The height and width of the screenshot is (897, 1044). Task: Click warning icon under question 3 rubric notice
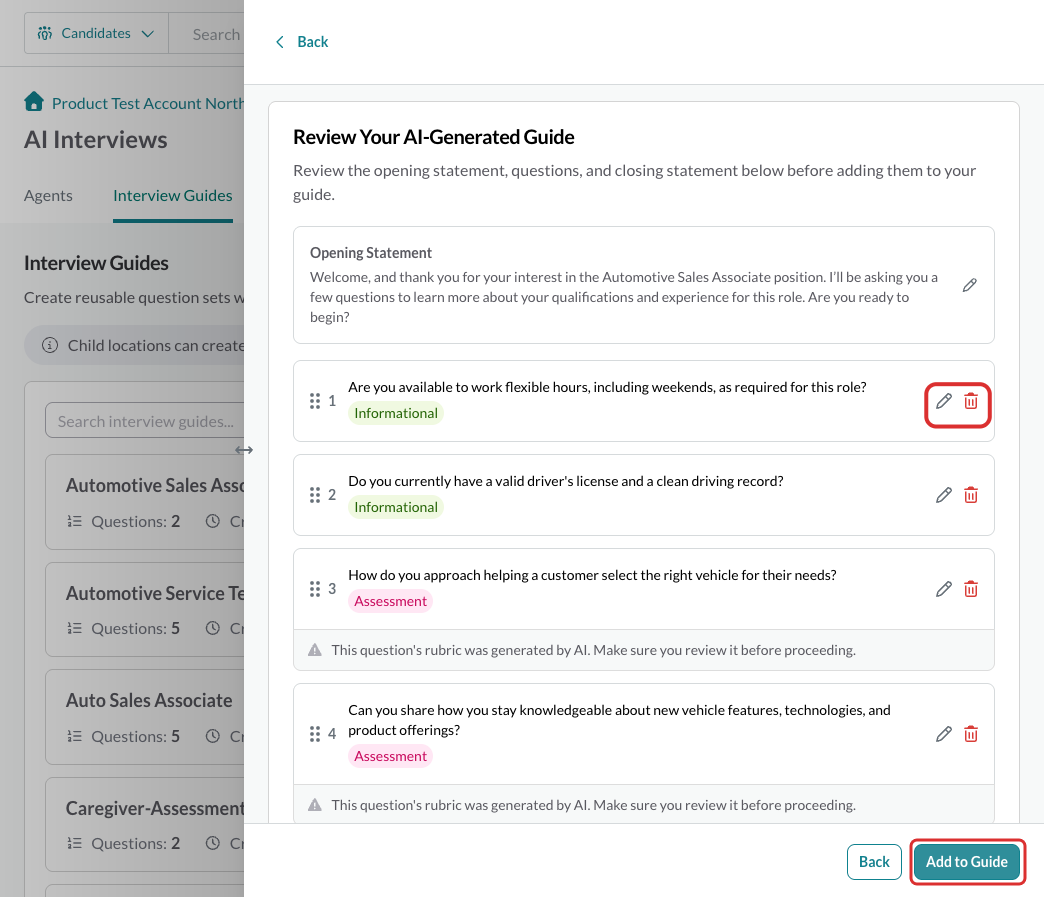point(315,650)
